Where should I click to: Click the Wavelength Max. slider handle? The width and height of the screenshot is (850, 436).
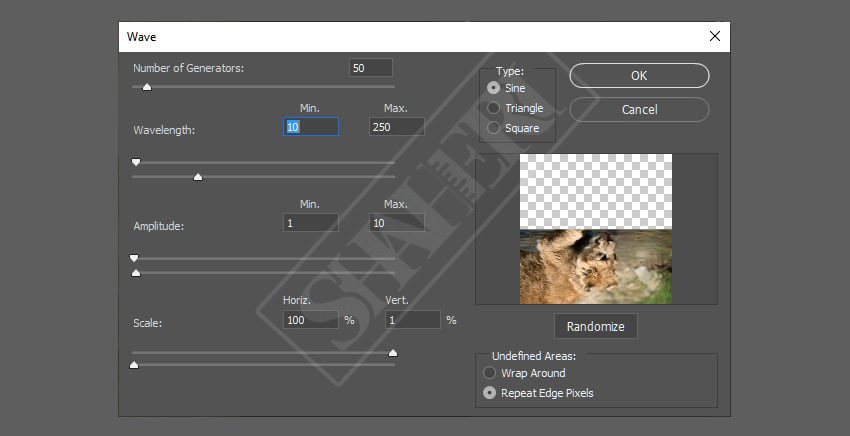coord(198,177)
